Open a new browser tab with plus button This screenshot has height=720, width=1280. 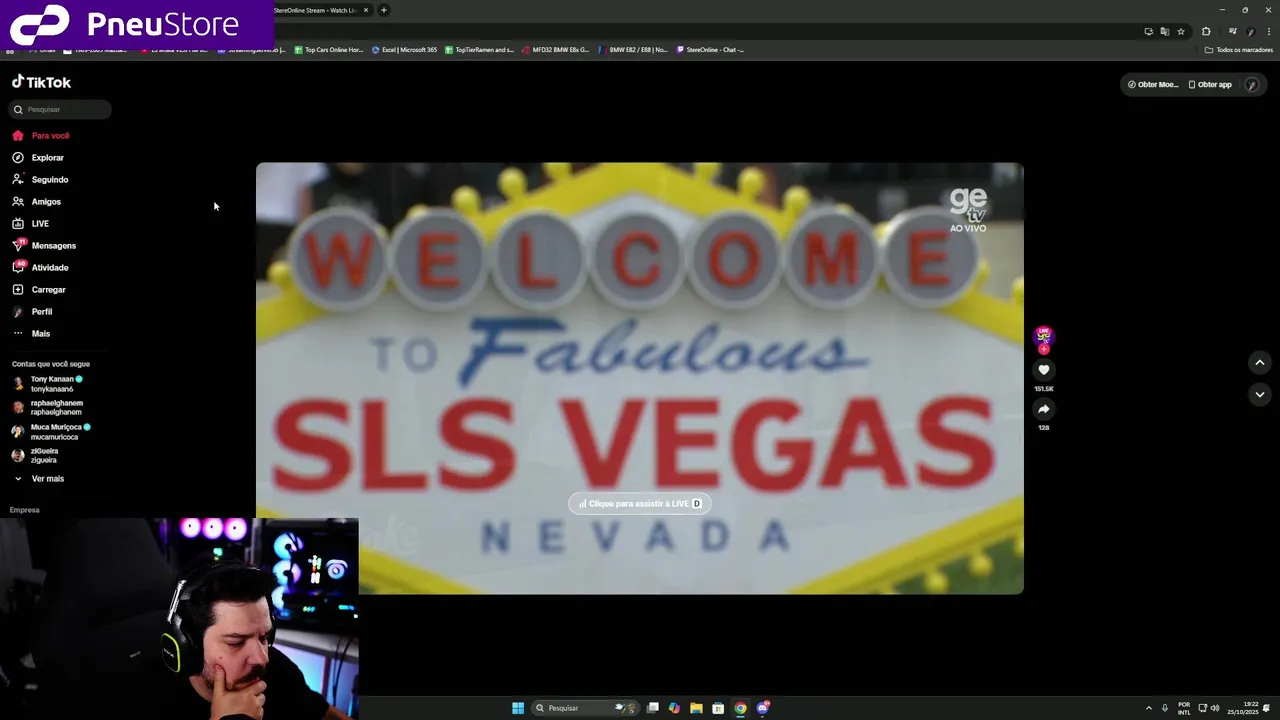coord(383,10)
